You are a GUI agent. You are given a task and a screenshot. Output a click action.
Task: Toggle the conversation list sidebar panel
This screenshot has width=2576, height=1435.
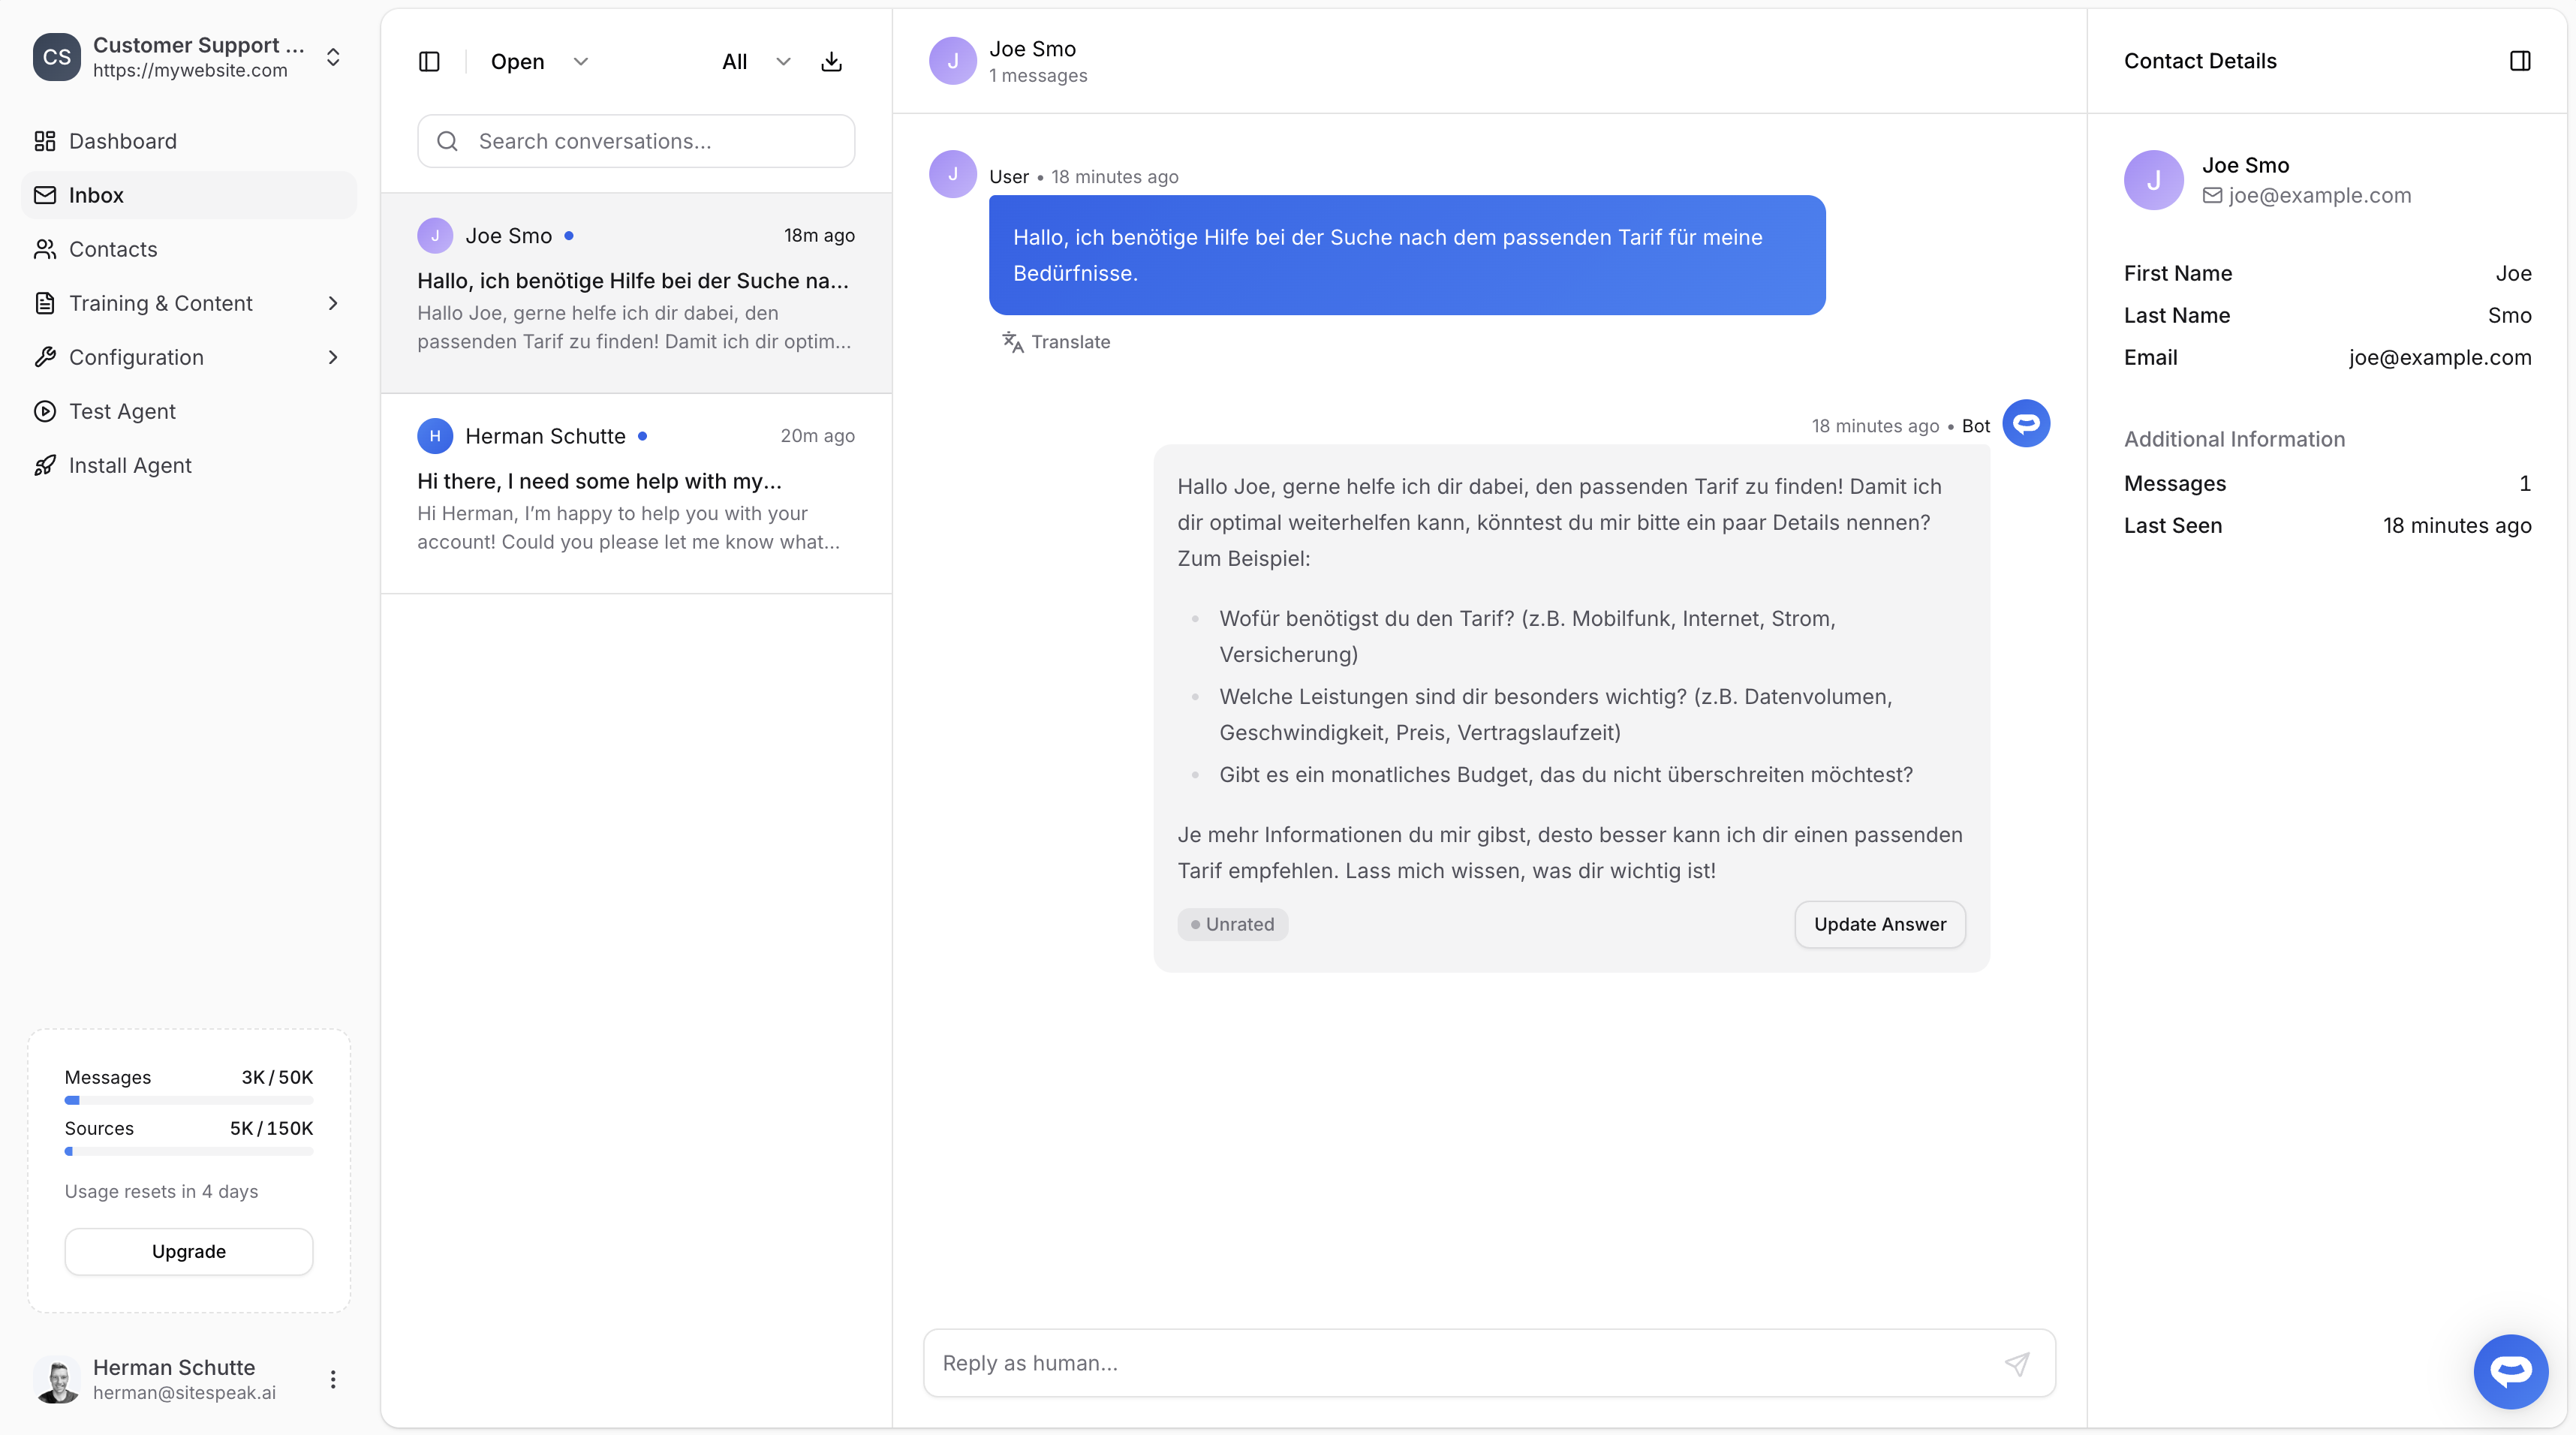point(429,61)
